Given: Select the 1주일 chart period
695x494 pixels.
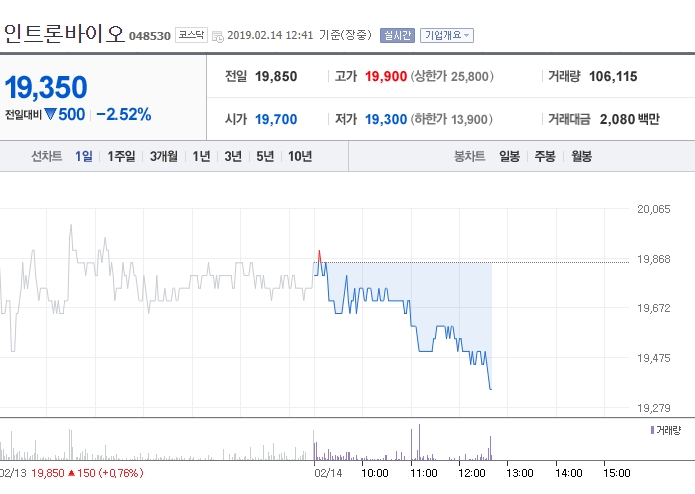Looking at the screenshot, I should [x=121, y=156].
